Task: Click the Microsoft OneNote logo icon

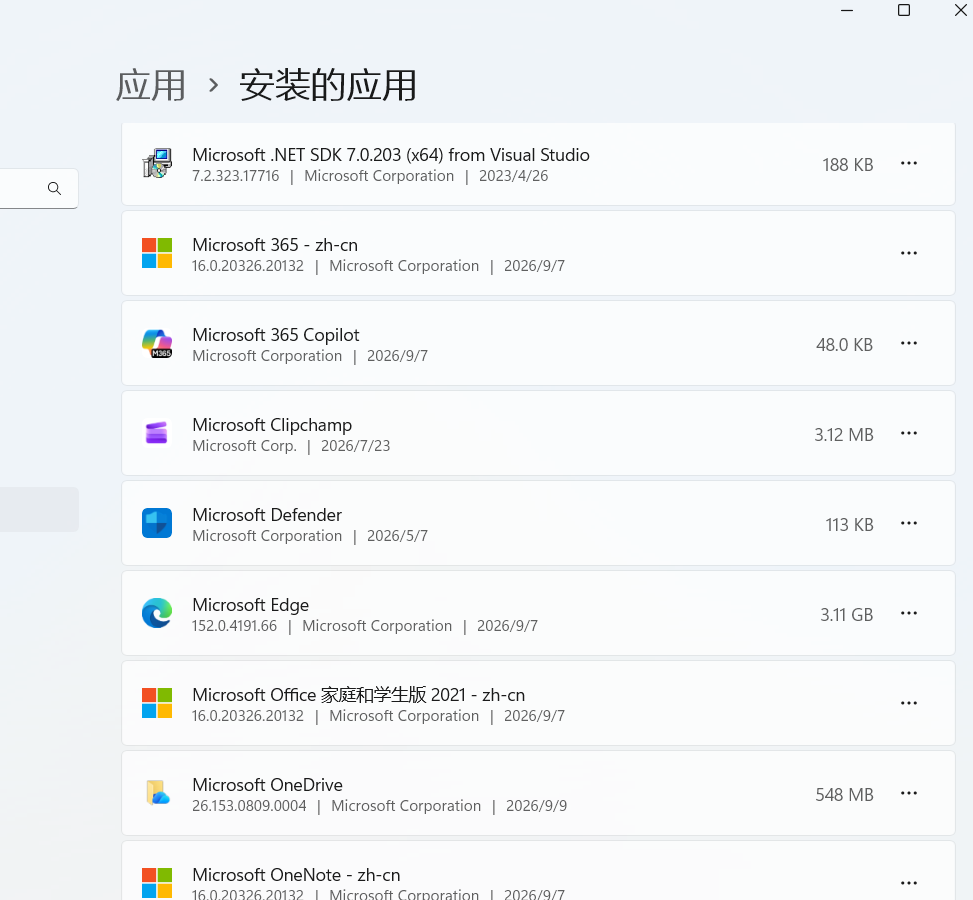Action: [157, 883]
